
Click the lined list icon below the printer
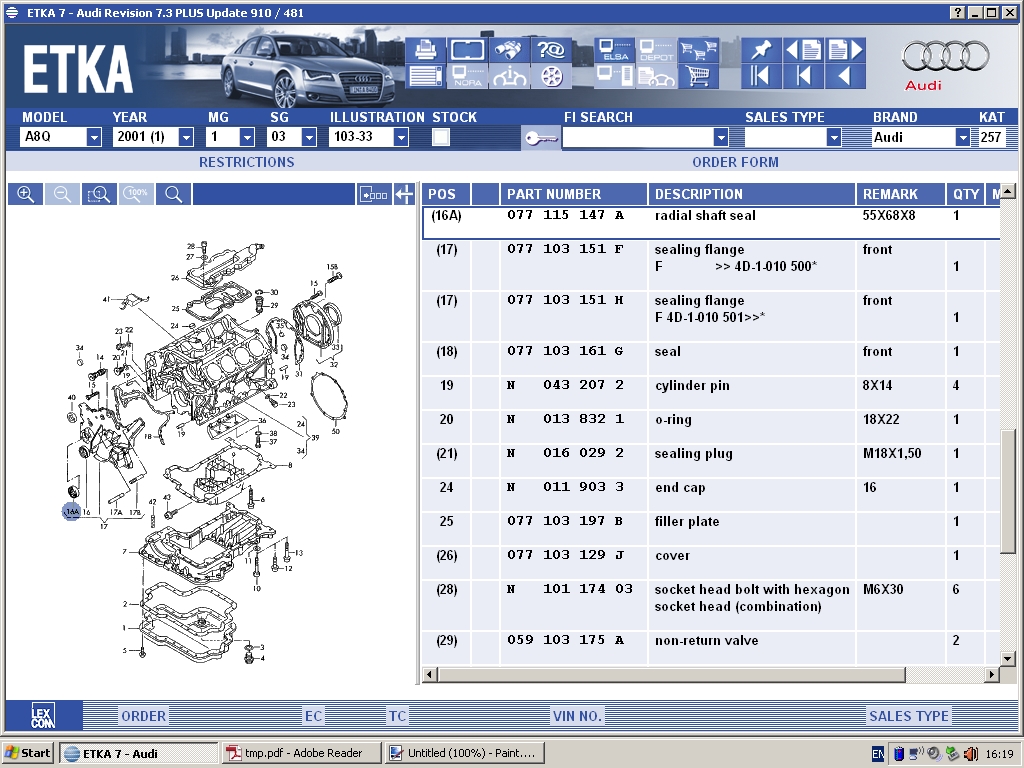coord(426,76)
